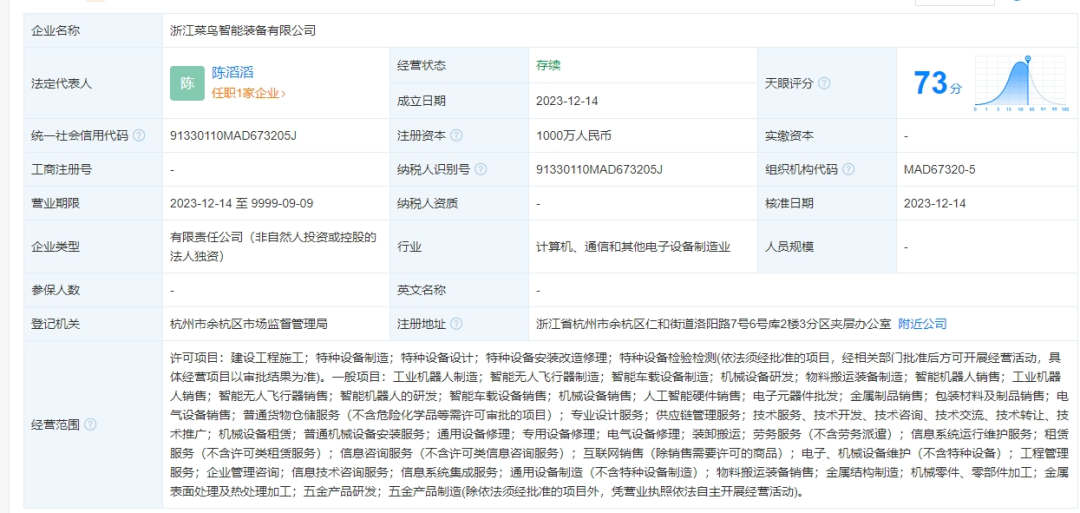This screenshot has width=1080, height=513.
Task: Click the 企业类型 value 有限责任公司
Action: 273,247
